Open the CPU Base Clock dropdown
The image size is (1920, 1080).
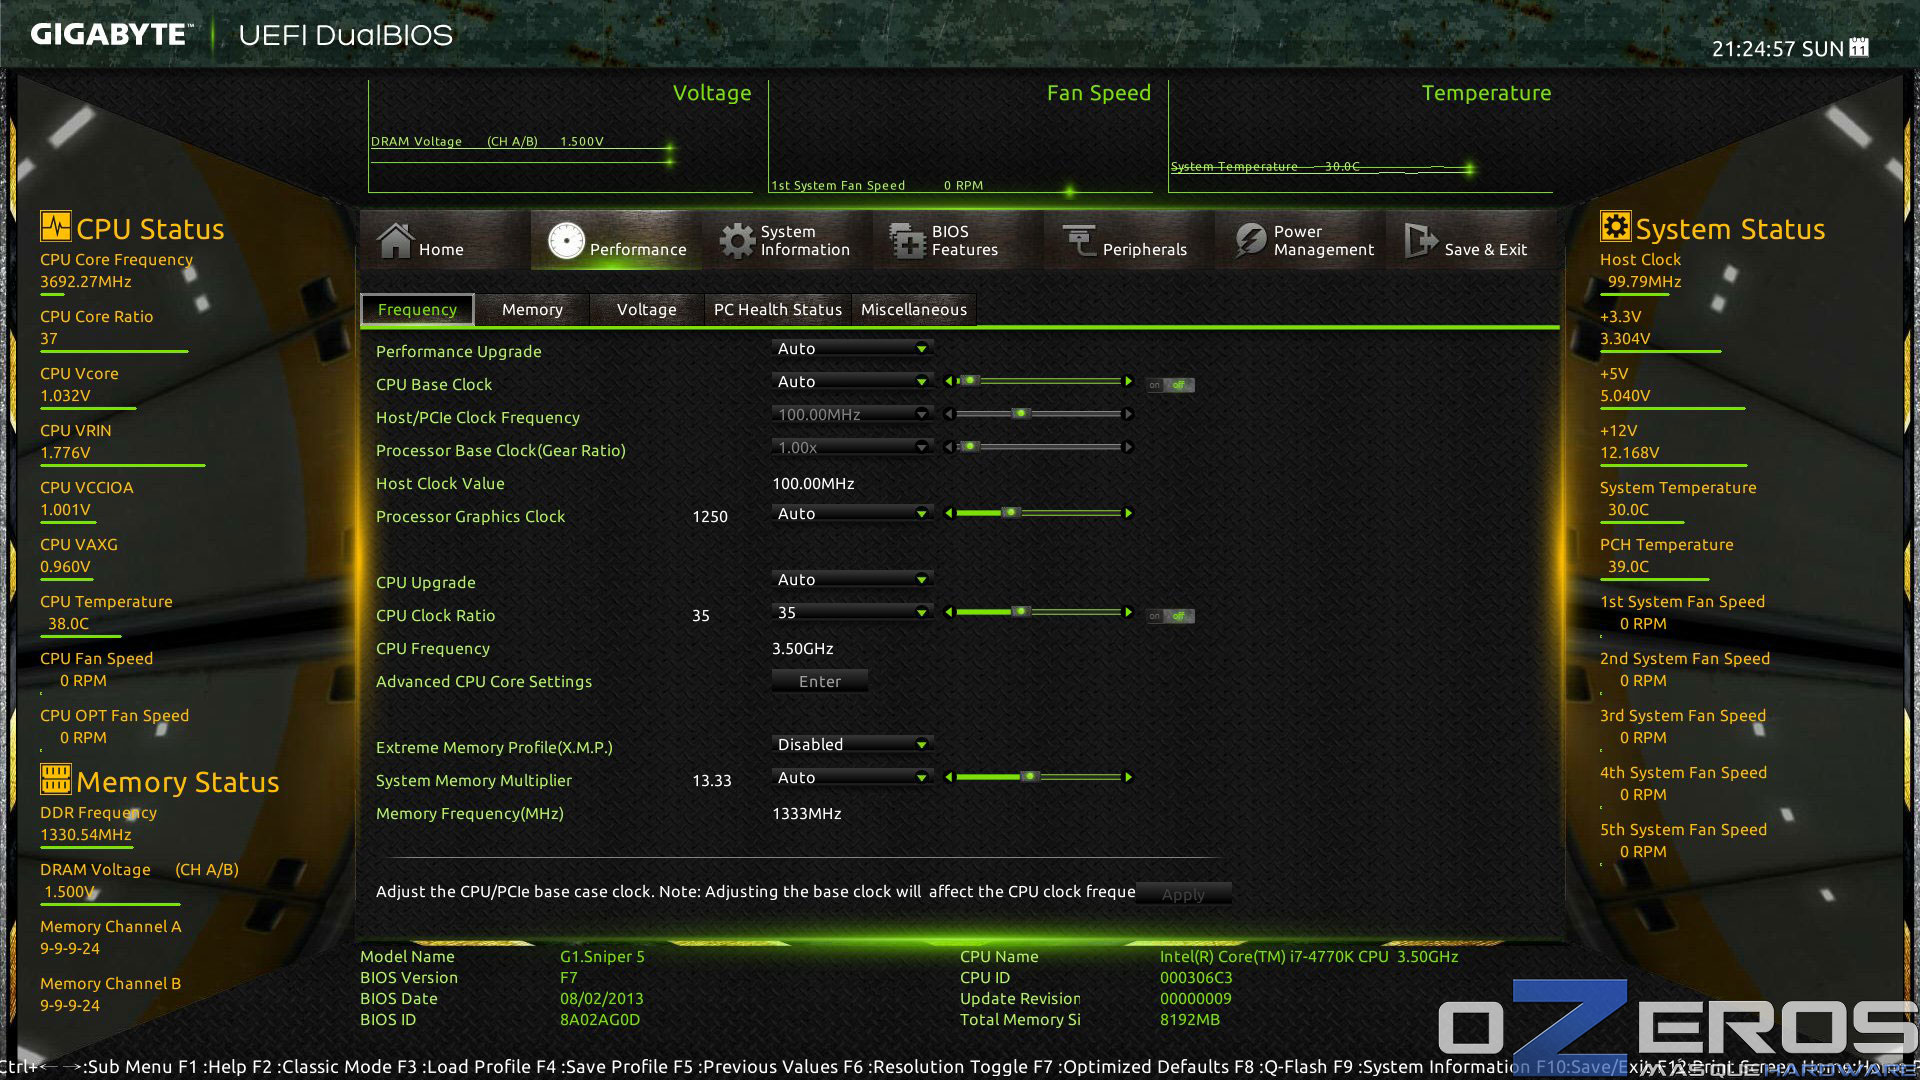pos(852,381)
